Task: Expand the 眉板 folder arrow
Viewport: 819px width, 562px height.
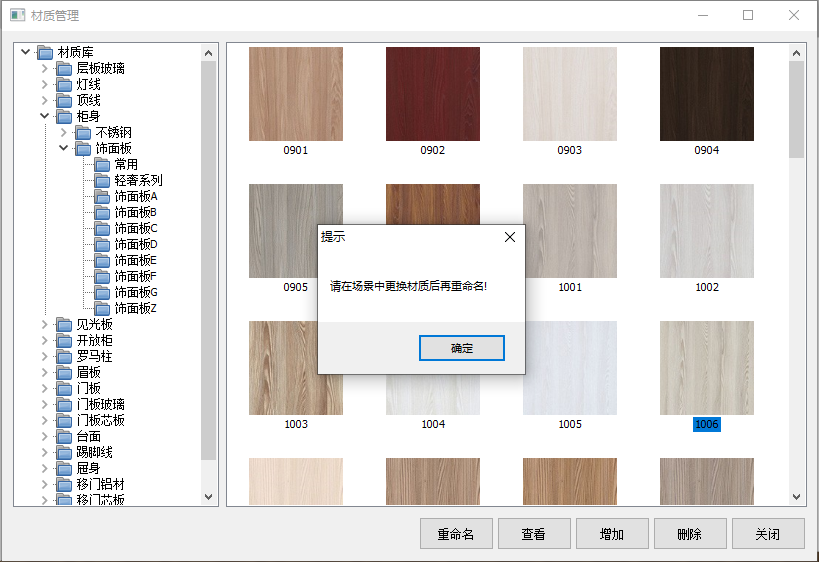Action: click(44, 372)
